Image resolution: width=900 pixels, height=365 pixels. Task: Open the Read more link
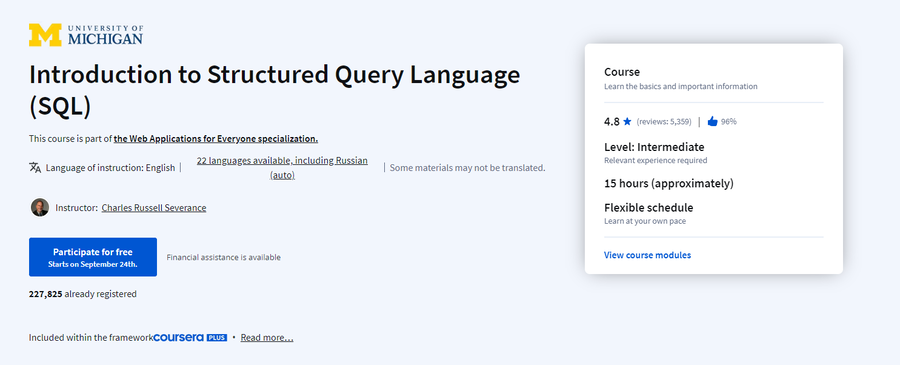click(267, 337)
